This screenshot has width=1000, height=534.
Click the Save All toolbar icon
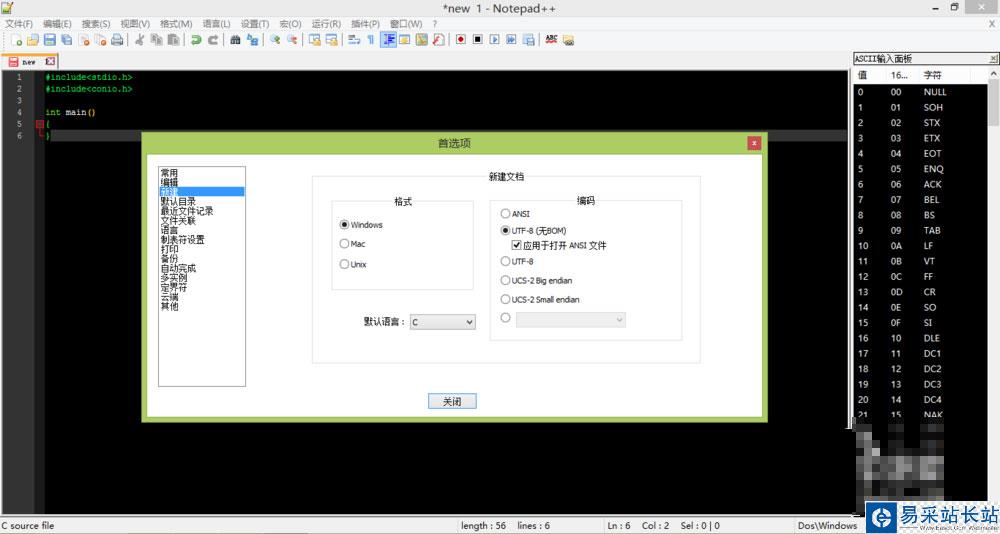tap(66, 40)
